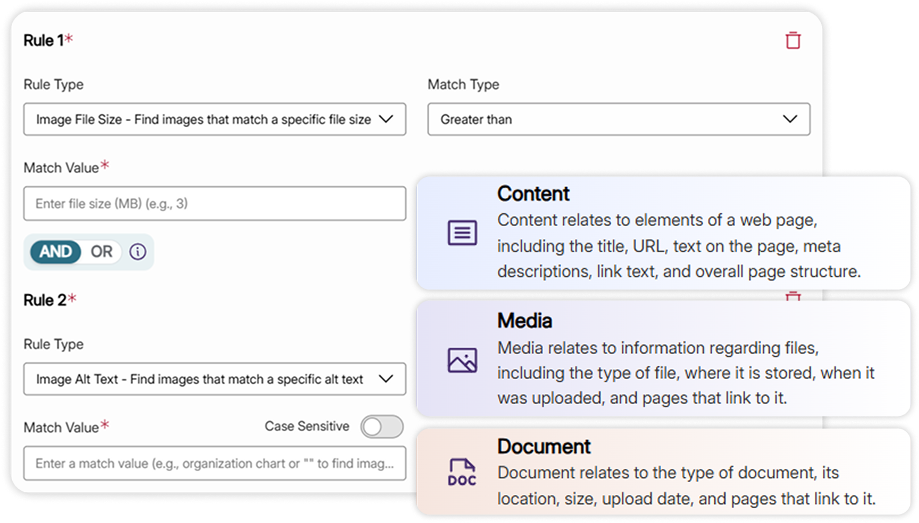Enable the Case Sensitive switch
919x523 pixels.
click(382, 427)
